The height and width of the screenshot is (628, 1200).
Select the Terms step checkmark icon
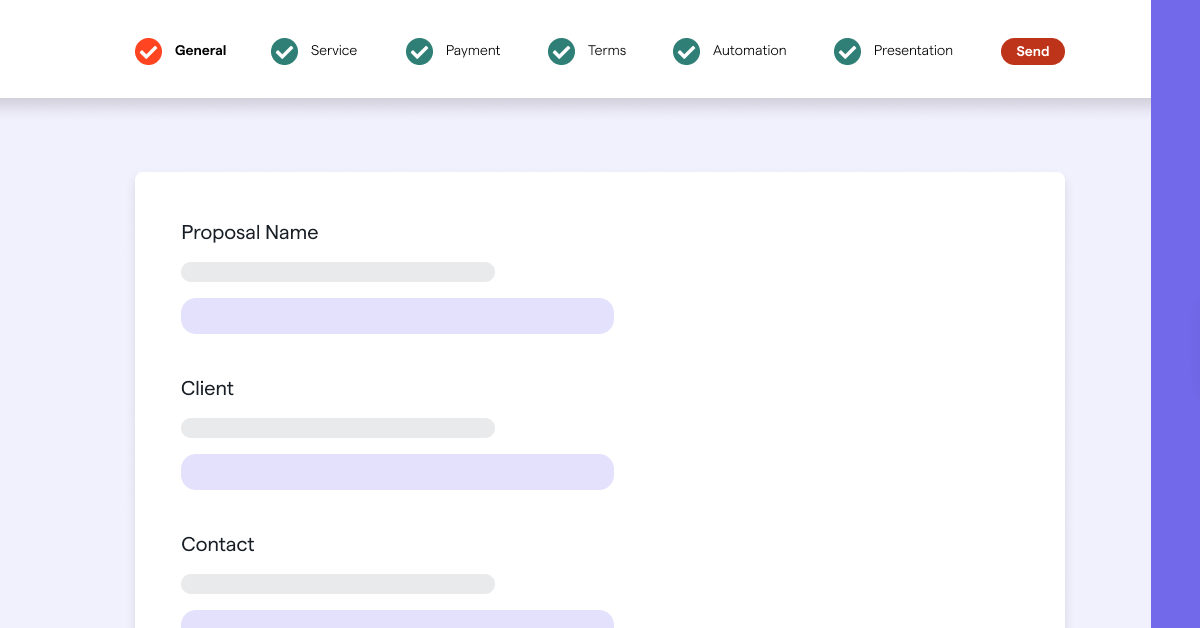pos(561,51)
